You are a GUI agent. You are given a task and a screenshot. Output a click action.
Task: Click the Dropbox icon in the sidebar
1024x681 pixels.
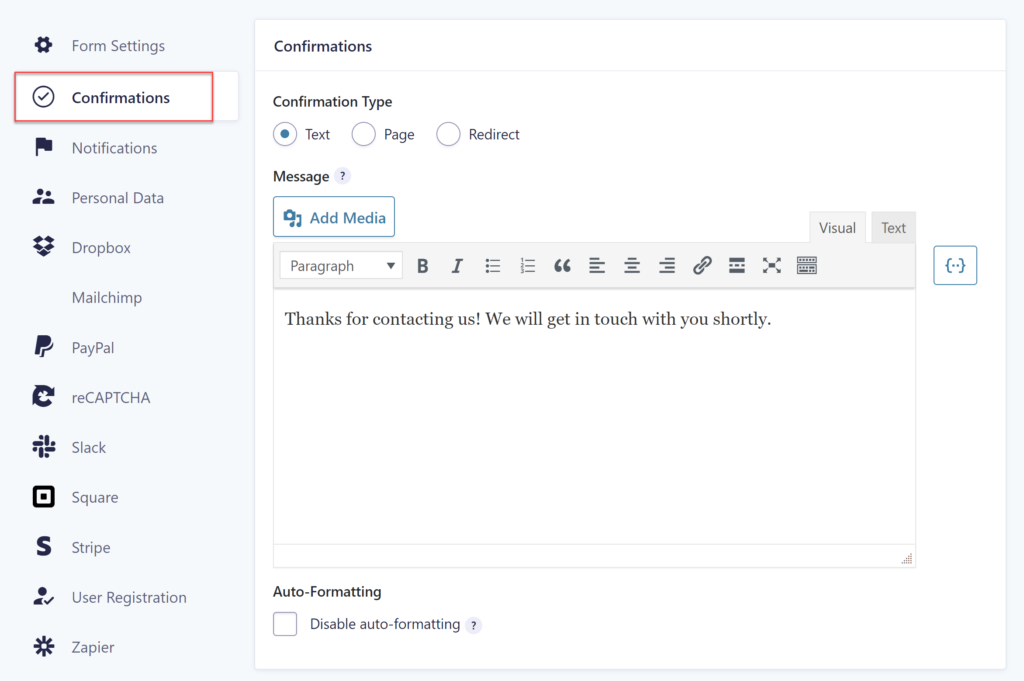click(x=44, y=247)
